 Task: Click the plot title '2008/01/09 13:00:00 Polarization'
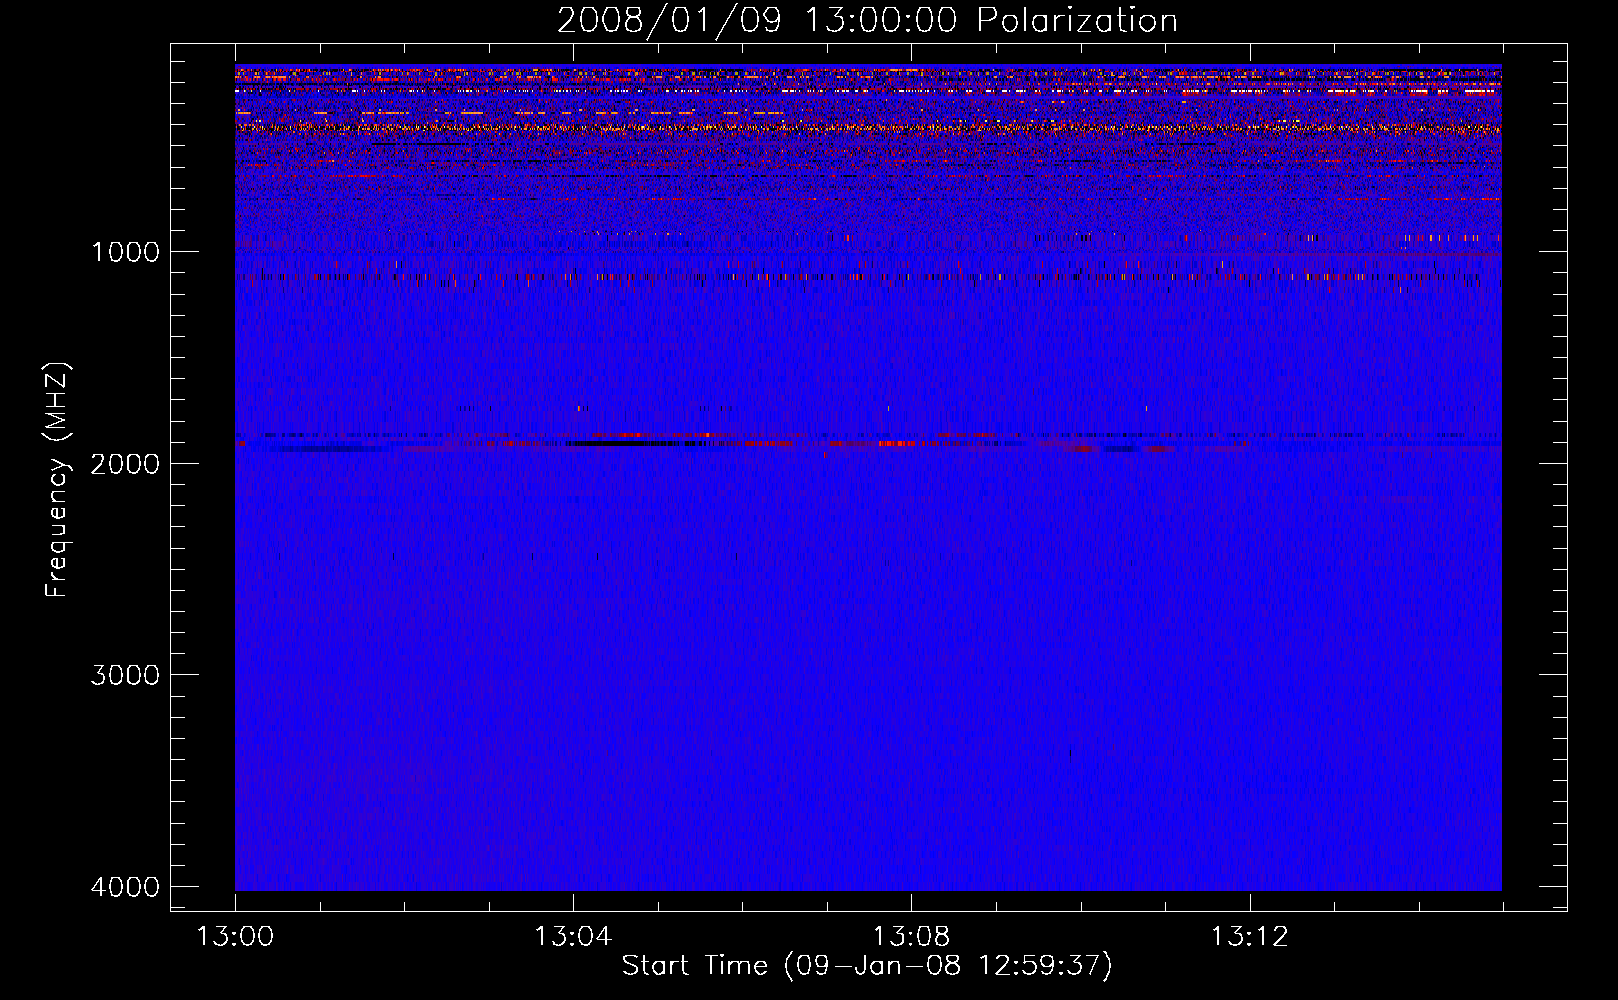[867, 21]
